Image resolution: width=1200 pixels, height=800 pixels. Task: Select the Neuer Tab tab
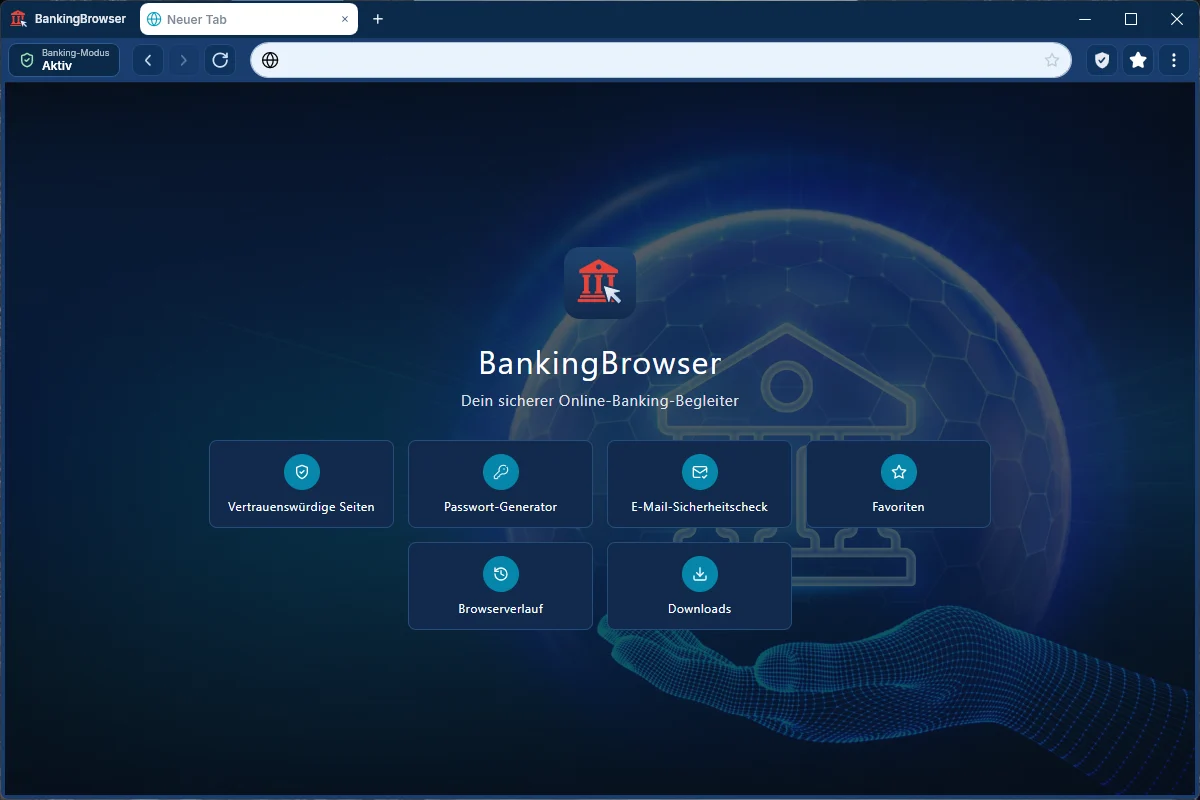click(249, 19)
